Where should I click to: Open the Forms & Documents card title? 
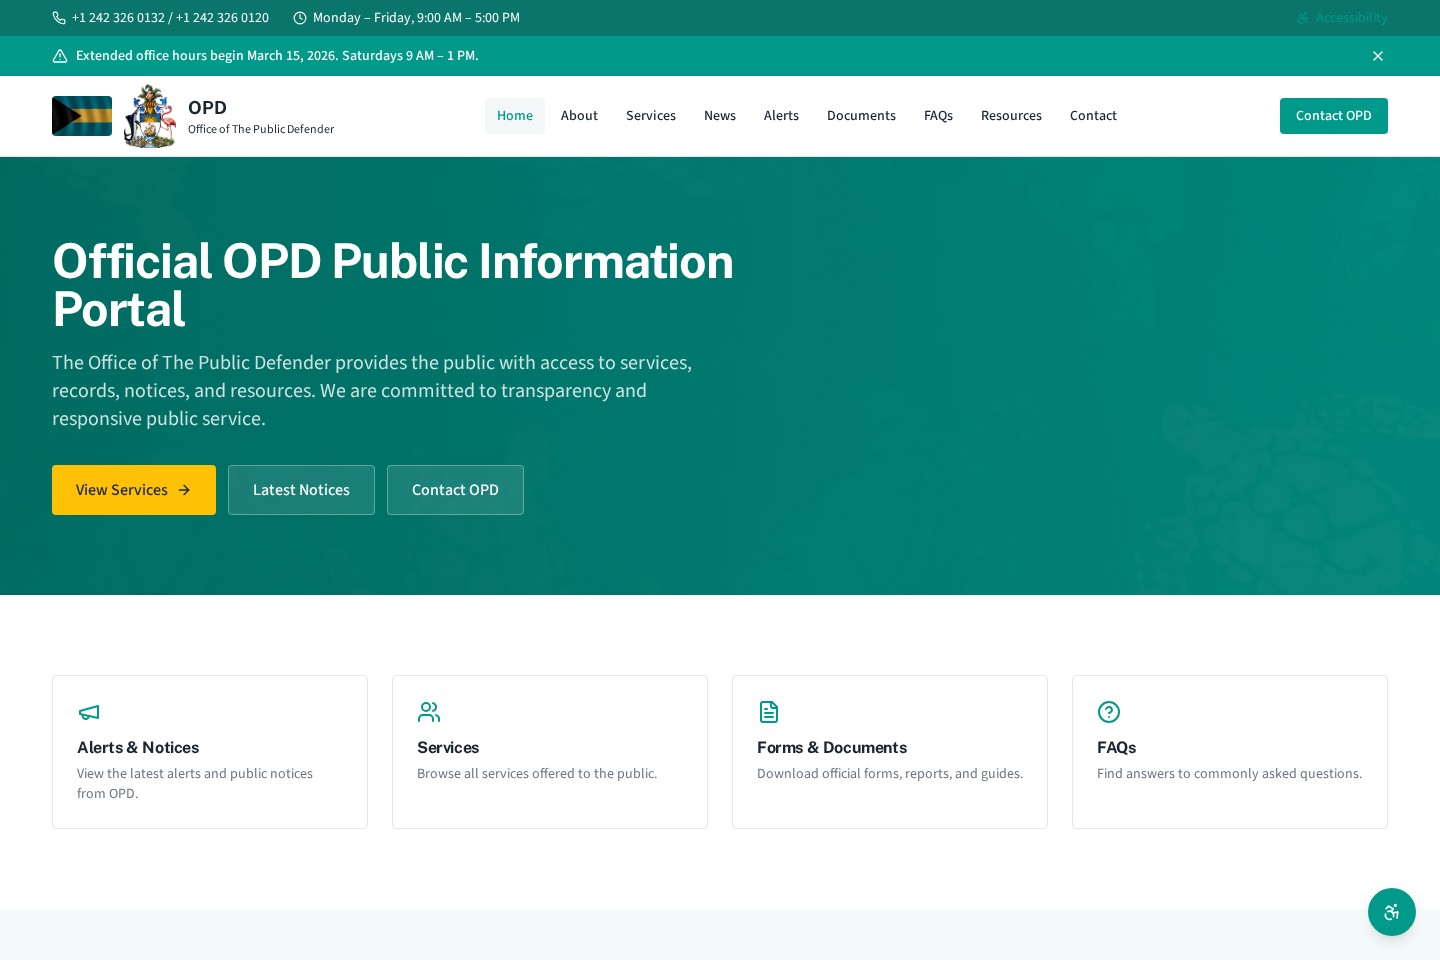click(x=832, y=748)
